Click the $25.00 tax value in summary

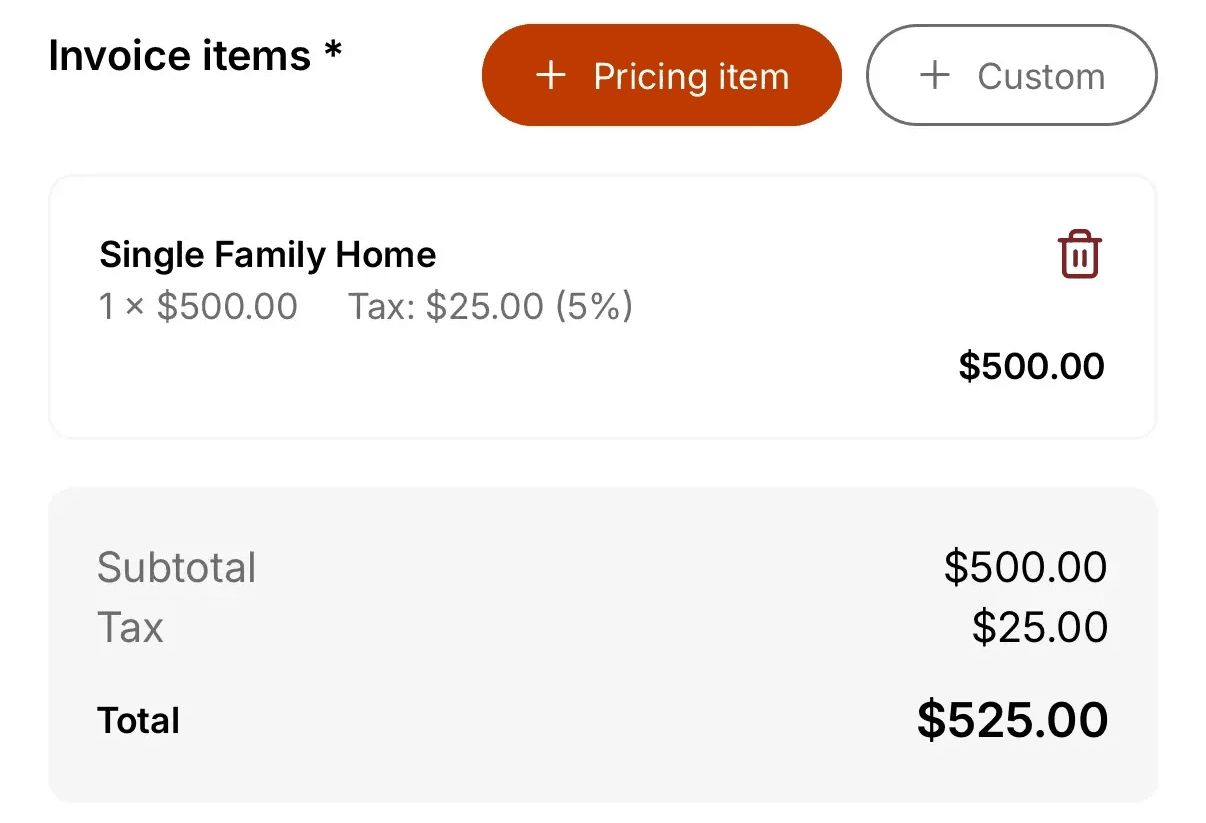pos(1039,628)
